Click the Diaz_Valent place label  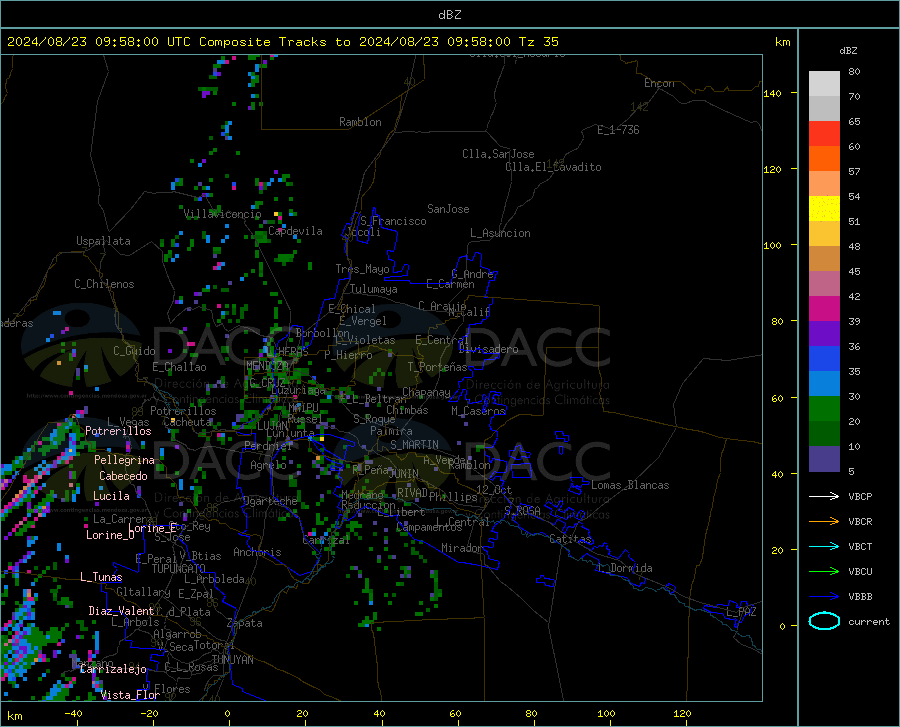pyautogui.click(x=121, y=611)
